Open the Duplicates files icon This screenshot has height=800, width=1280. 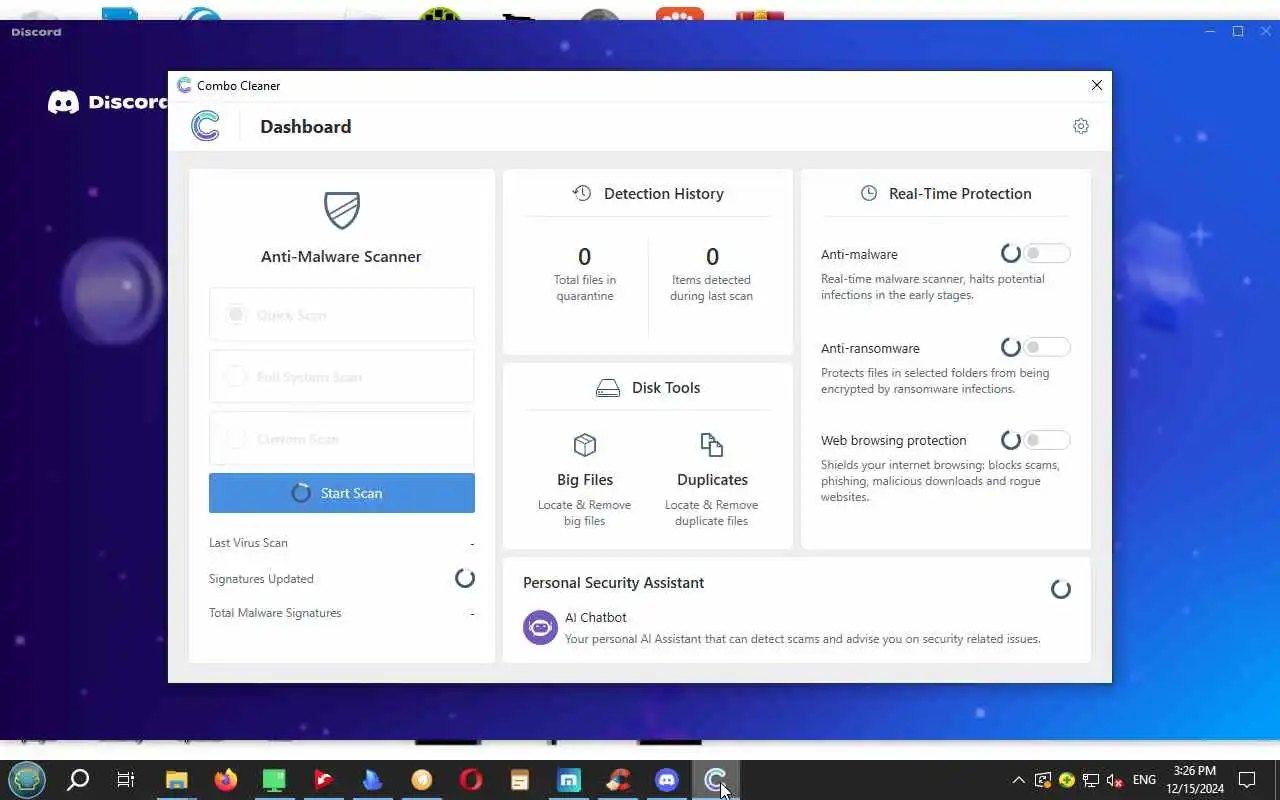[712, 444]
